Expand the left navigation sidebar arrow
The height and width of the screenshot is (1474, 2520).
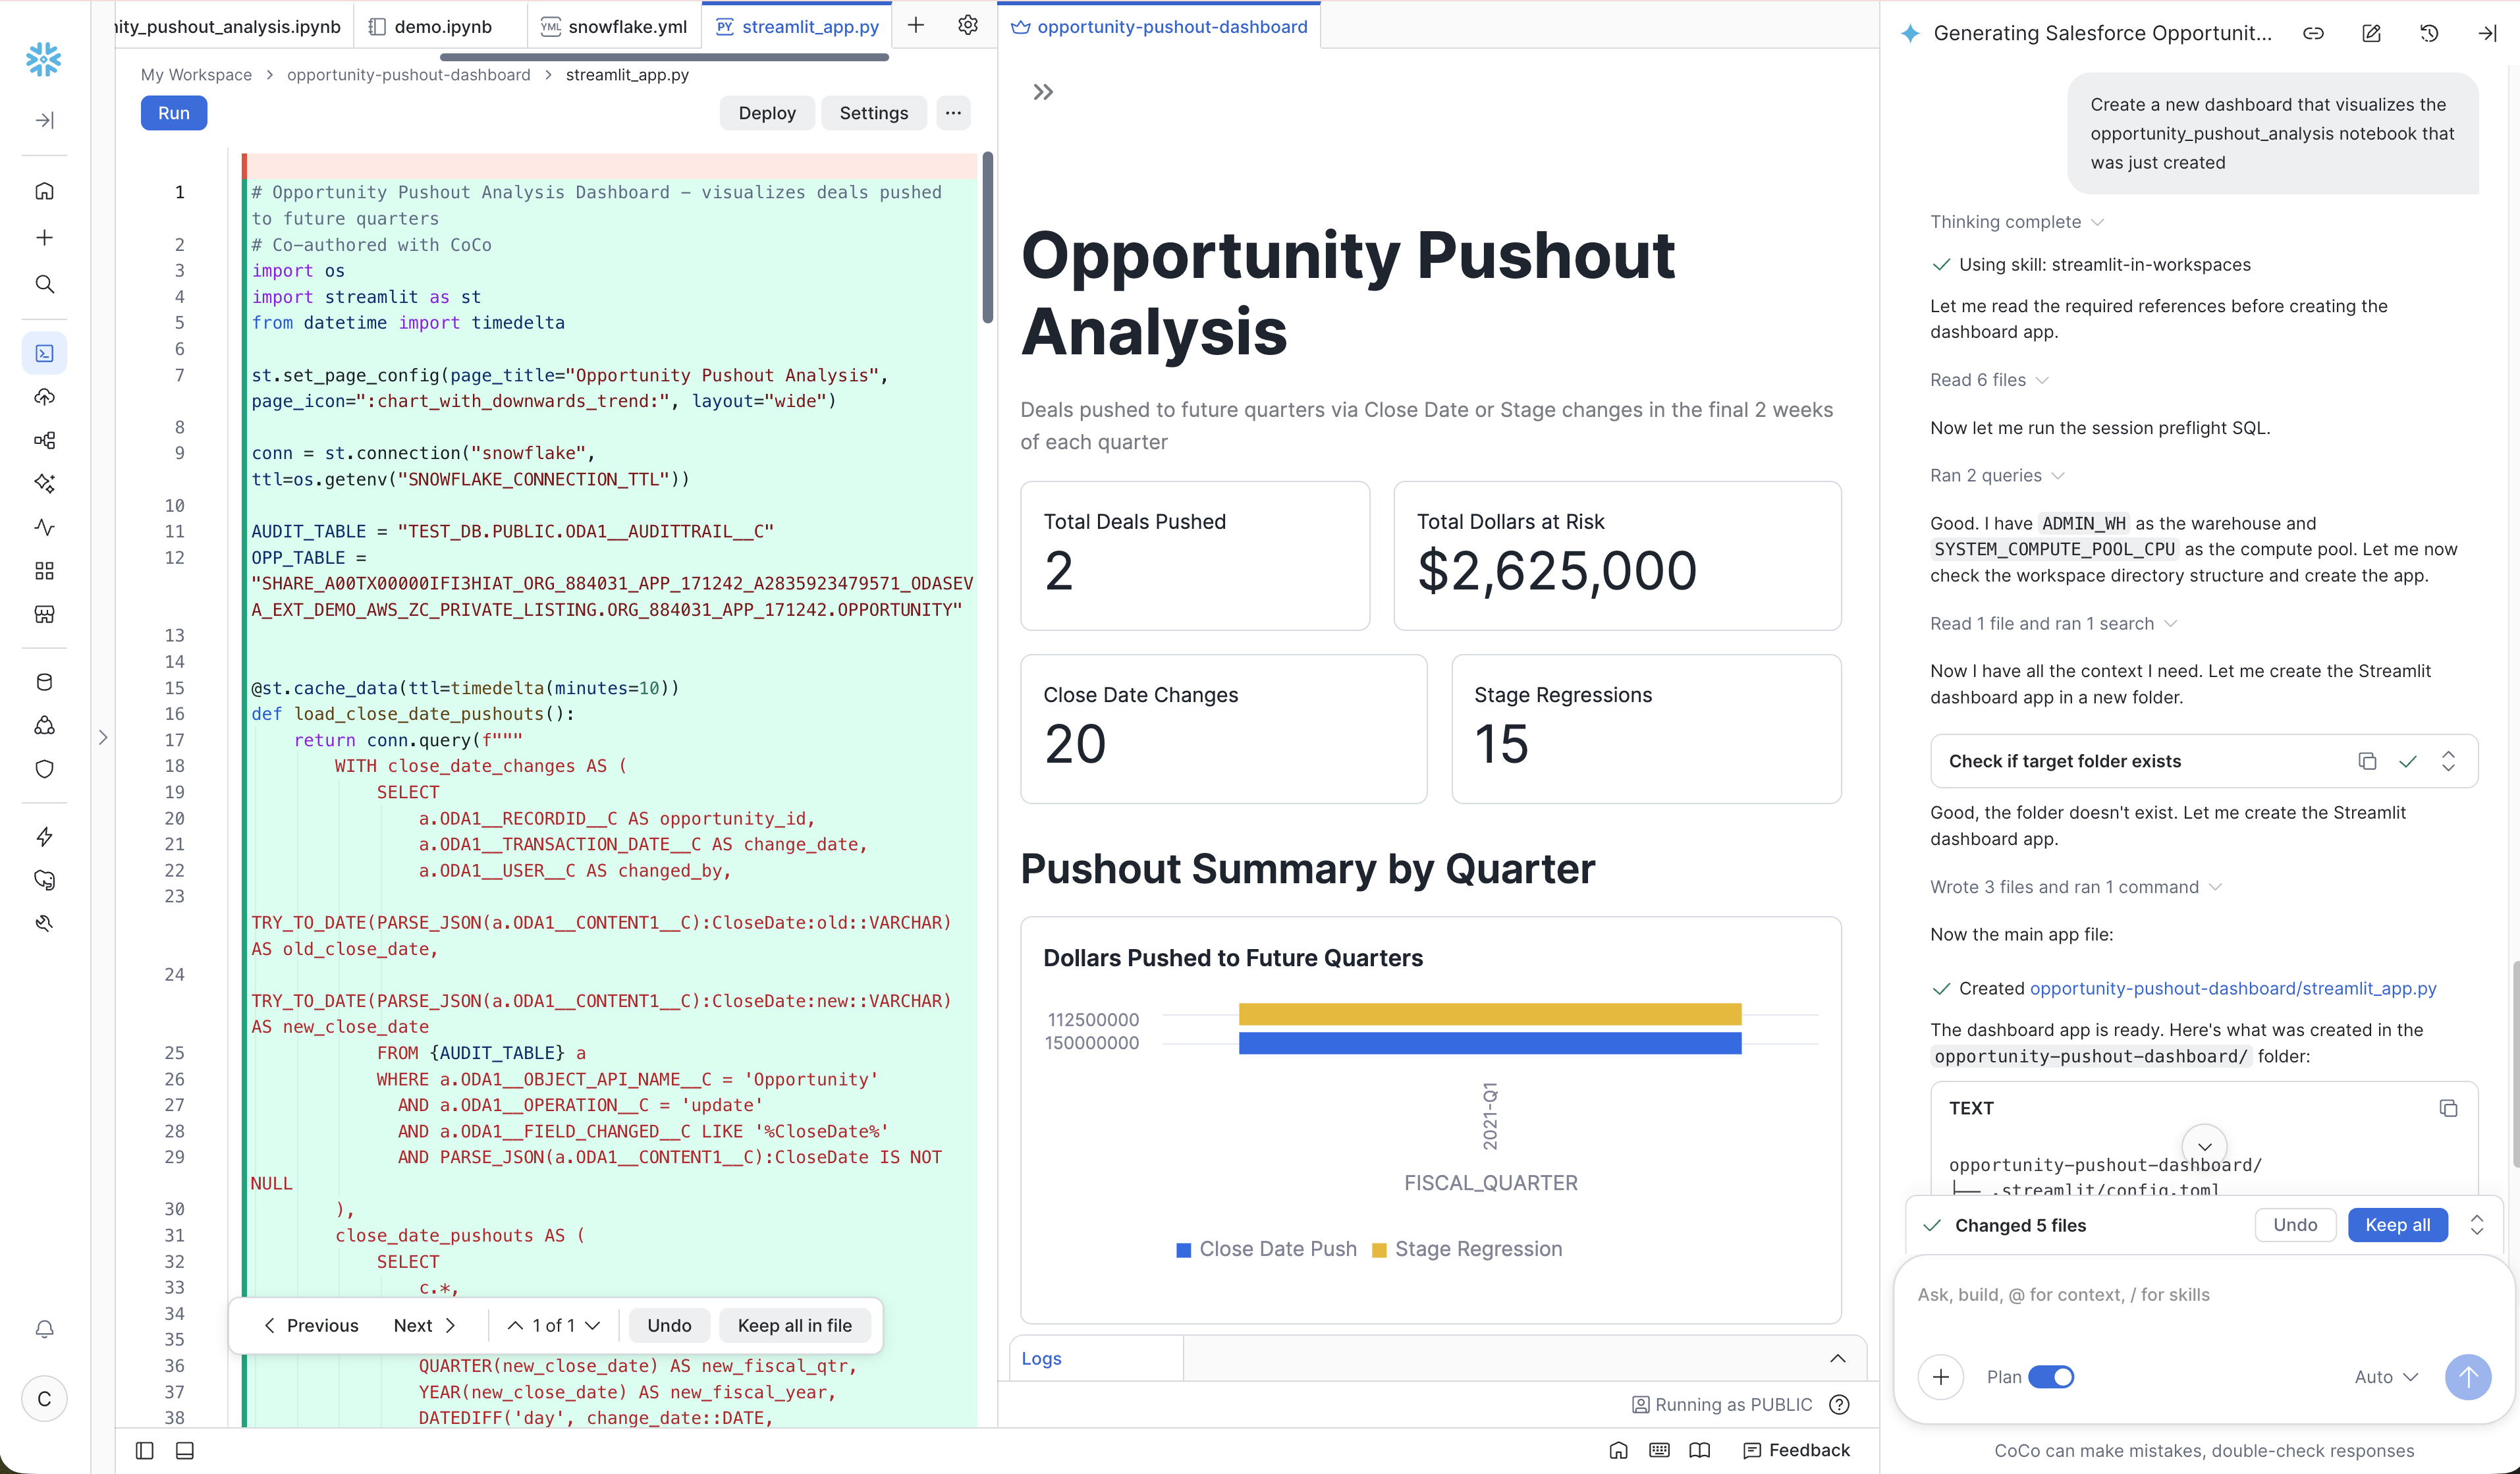click(44, 120)
